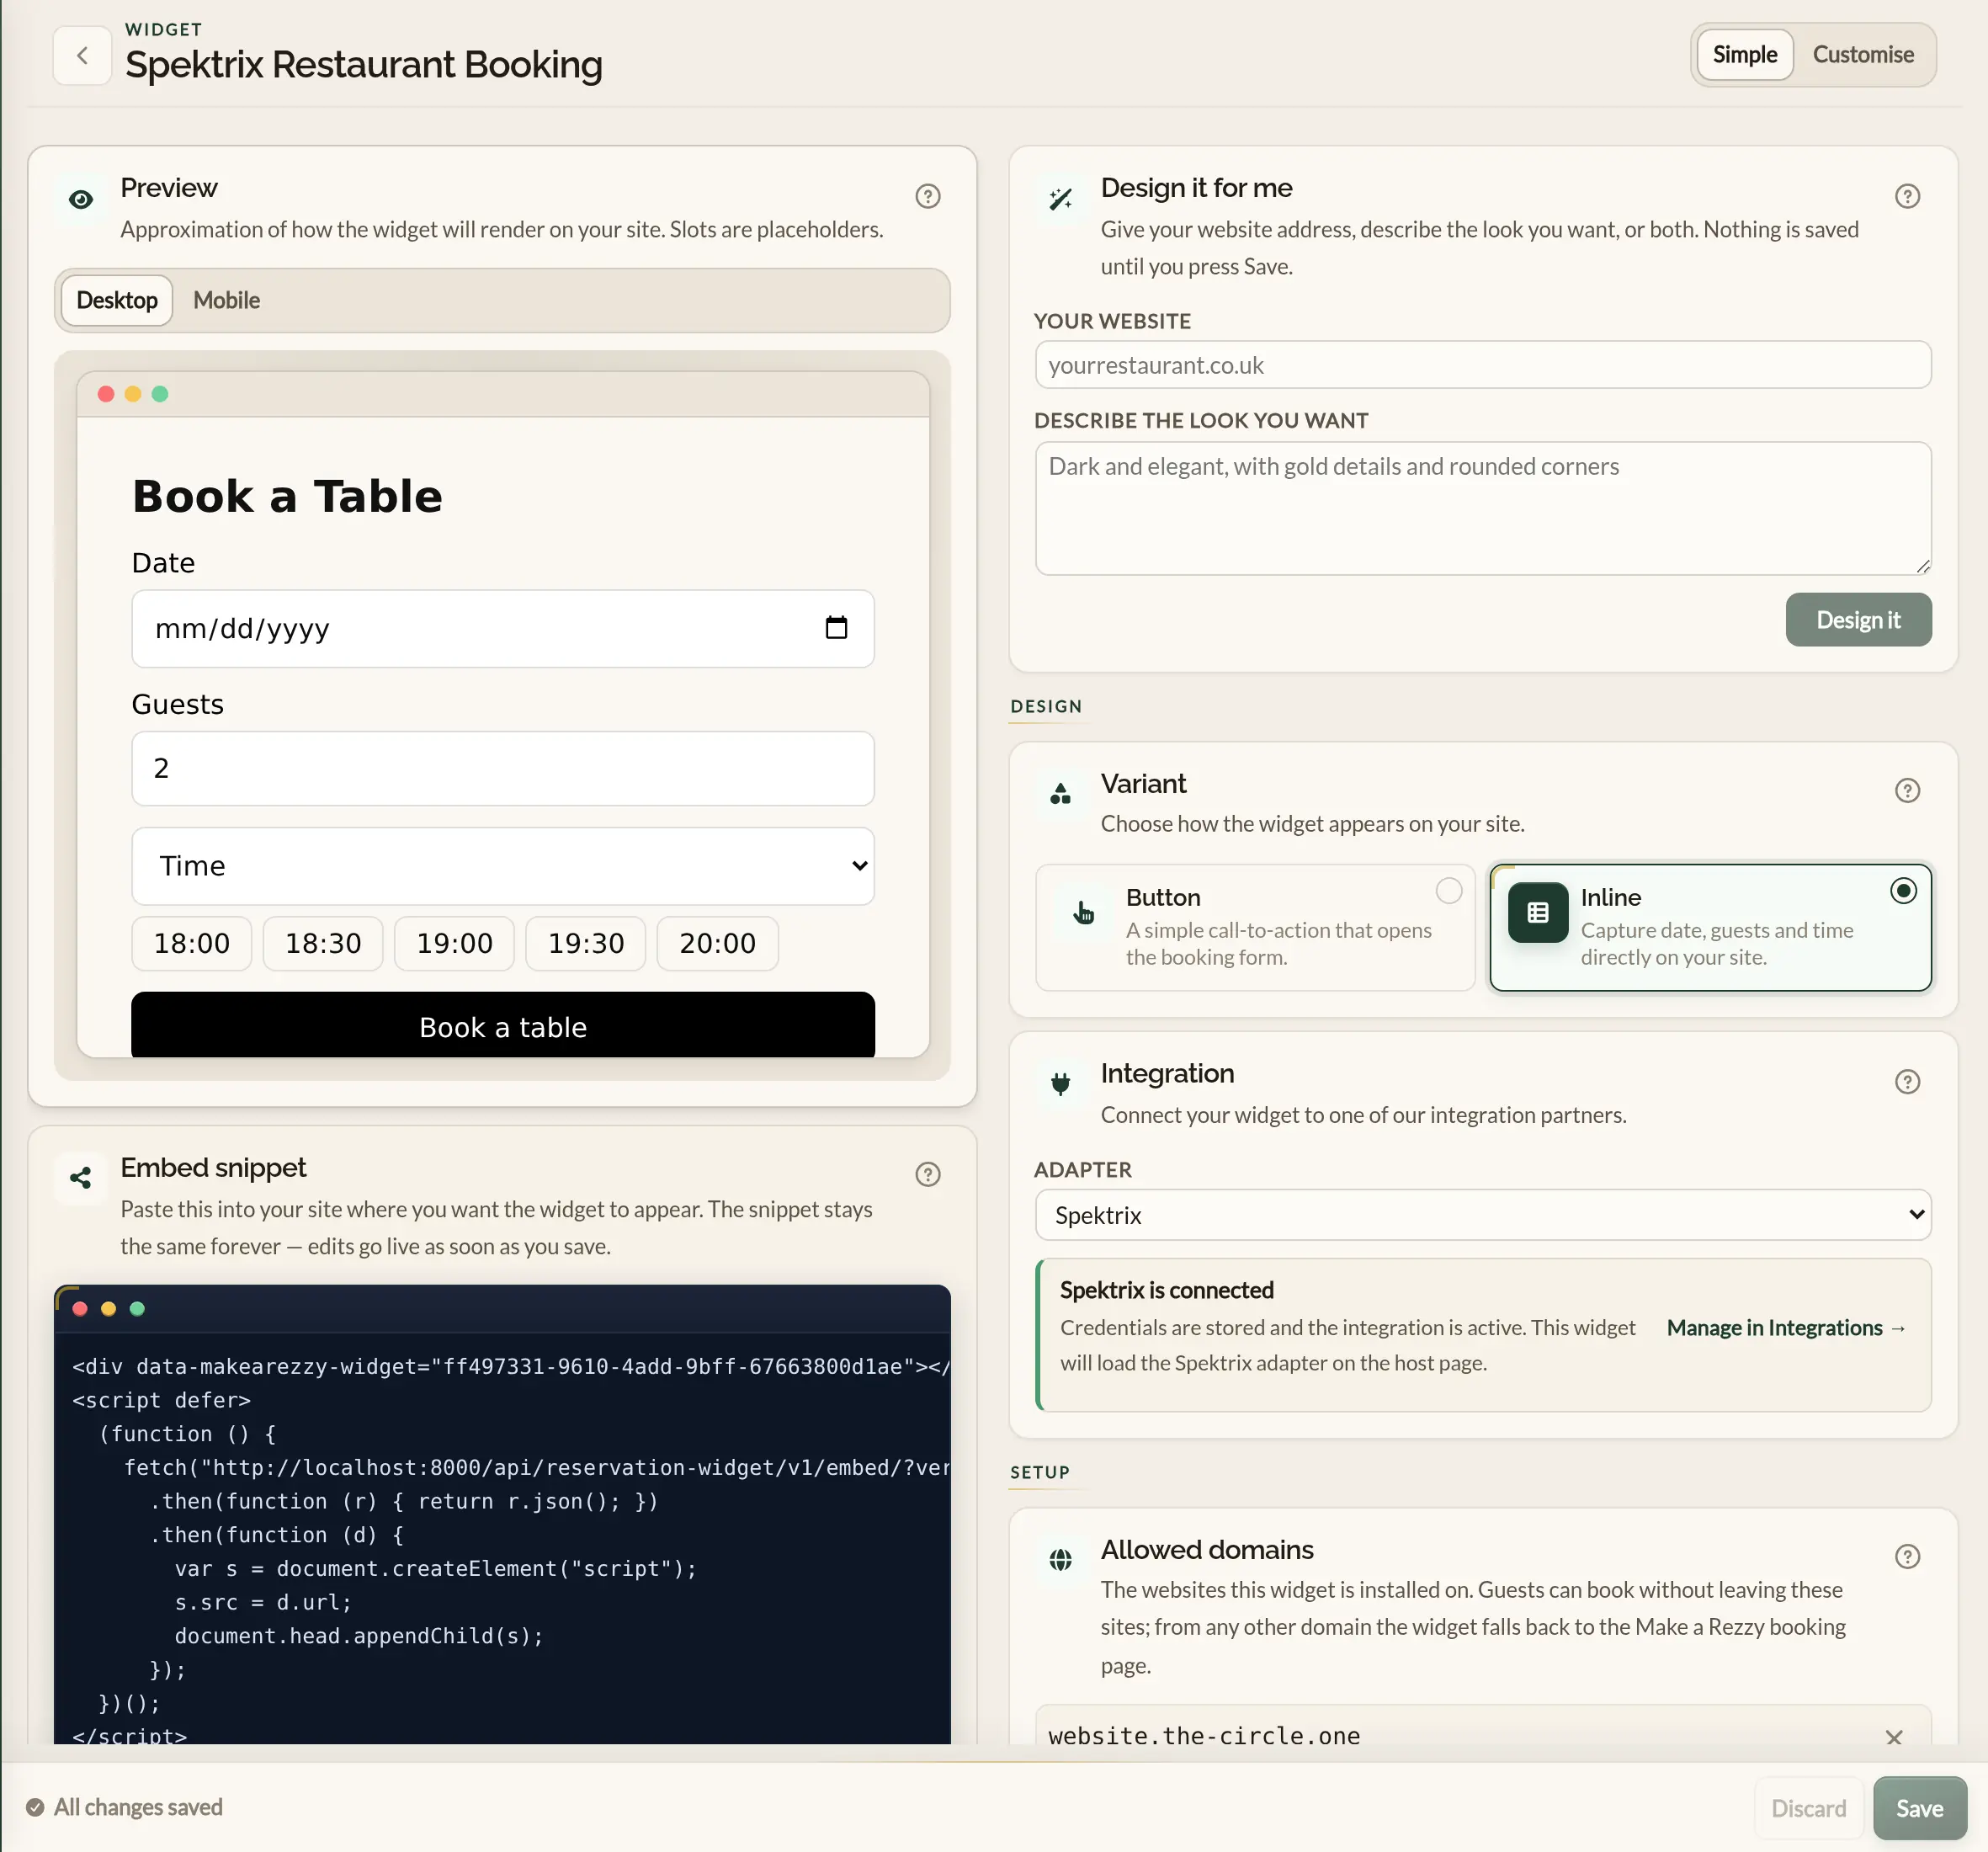This screenshot has width=1988, height=1852.
Task: Remove the website.the-circle.one domain
Action: tap(1893, 1738)
